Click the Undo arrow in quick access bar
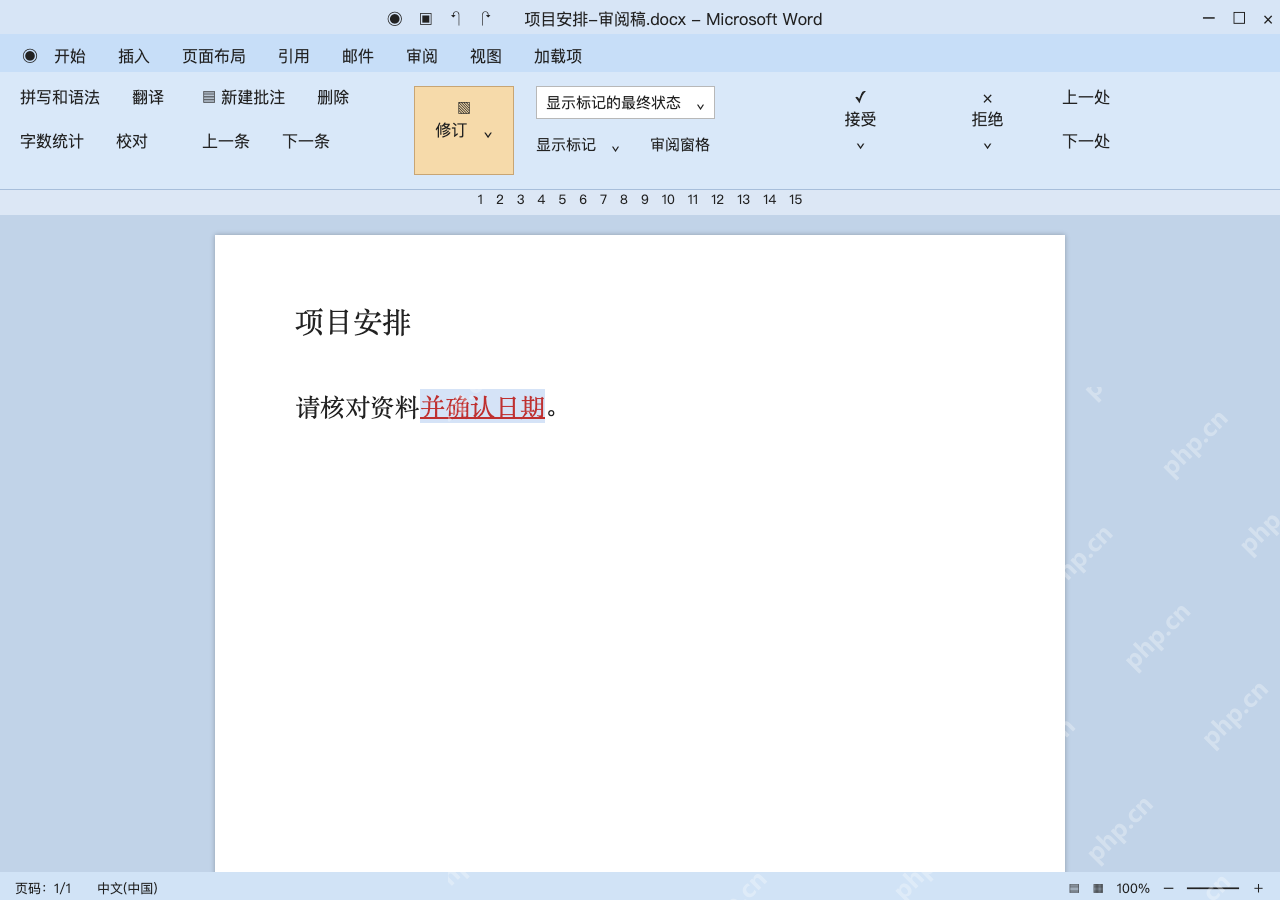 coord(455,19)
